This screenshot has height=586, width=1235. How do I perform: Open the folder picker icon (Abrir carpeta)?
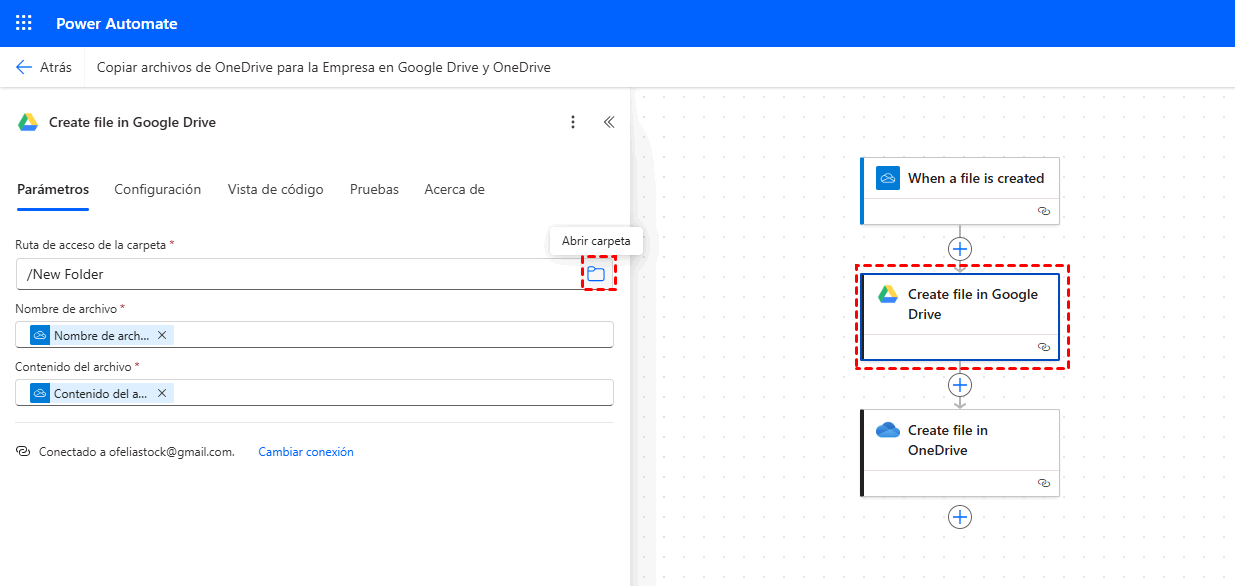(x=596, y=273)
